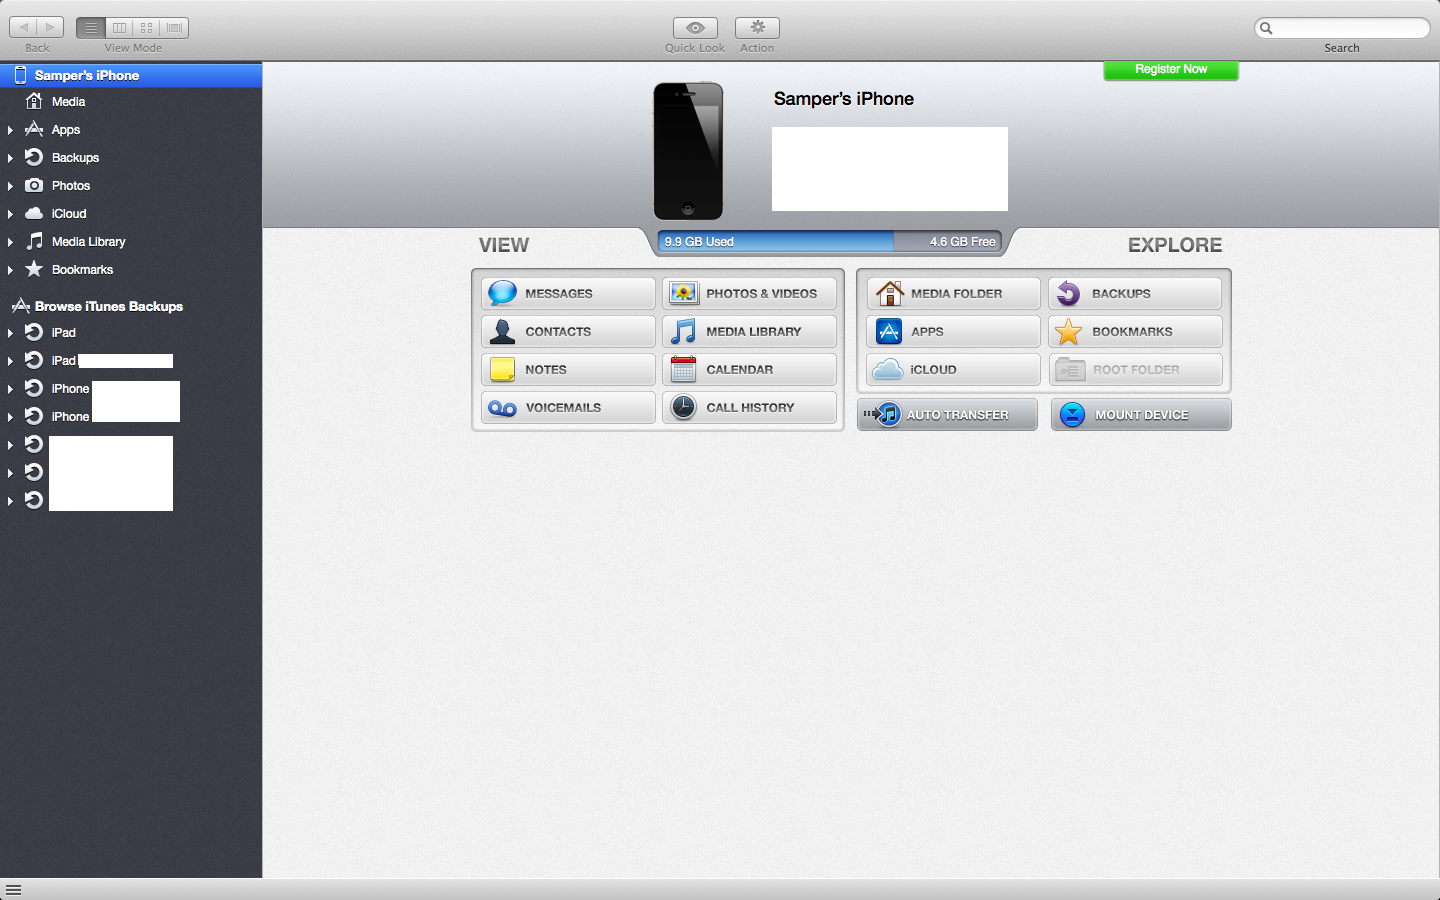
Task: Open Notes view button
Action: point(568,369)
